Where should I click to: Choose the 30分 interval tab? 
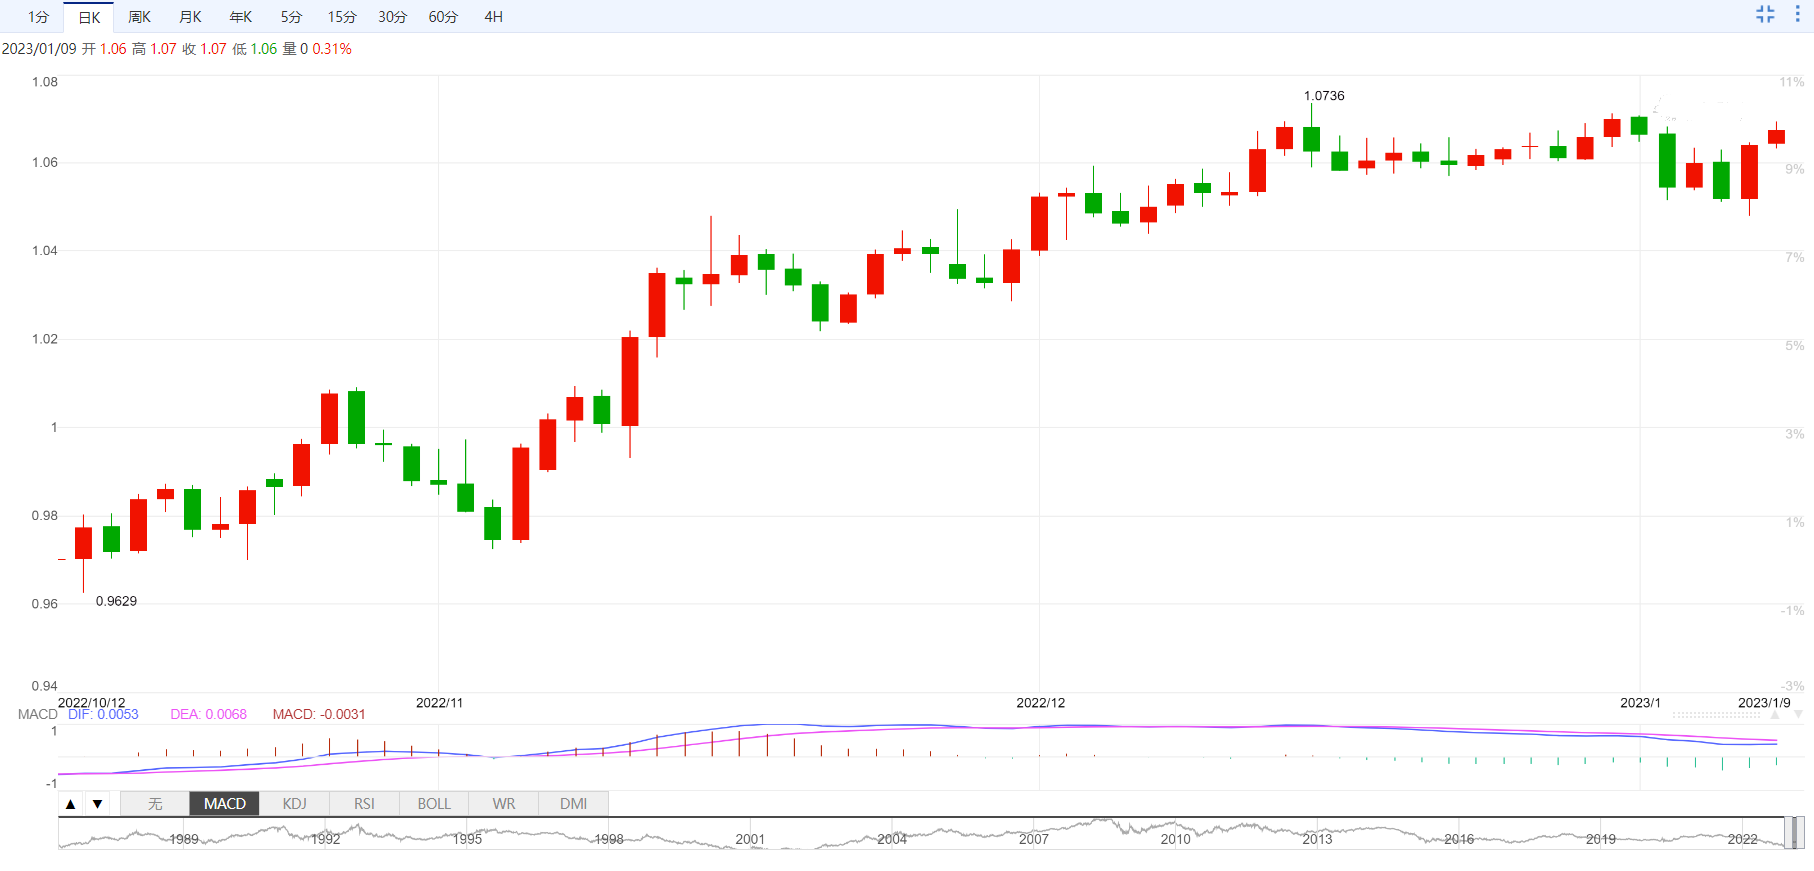tap(392, 17)
